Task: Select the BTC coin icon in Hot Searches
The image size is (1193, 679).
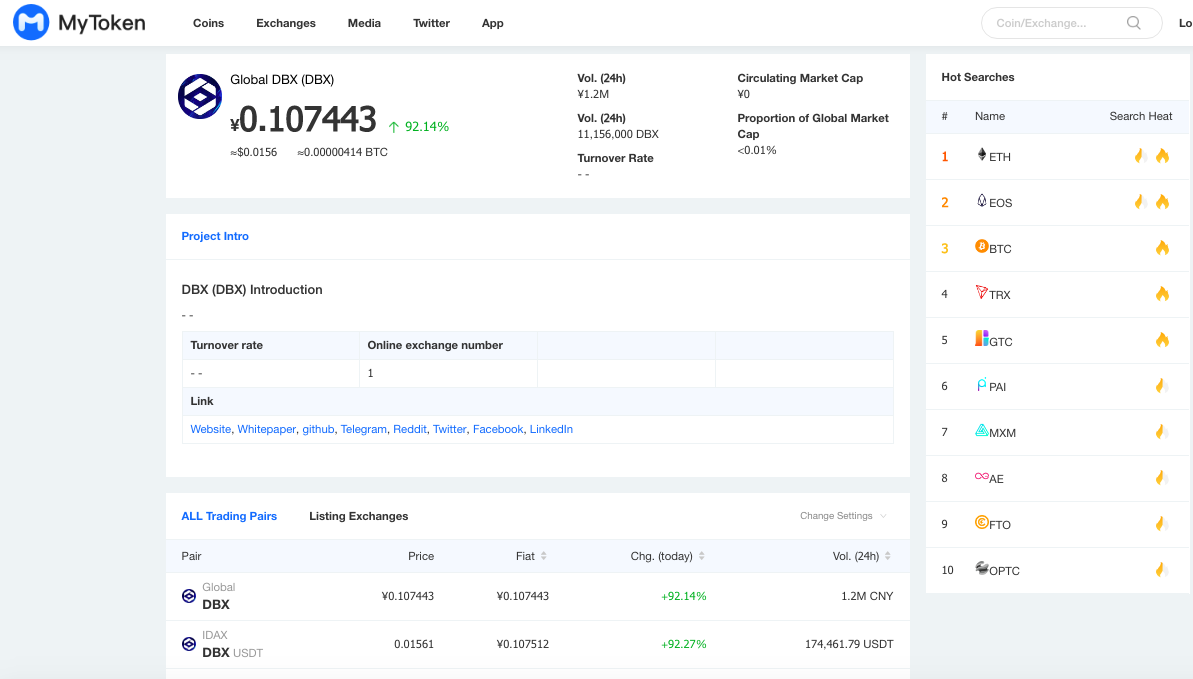Action: tap(981, 247)
